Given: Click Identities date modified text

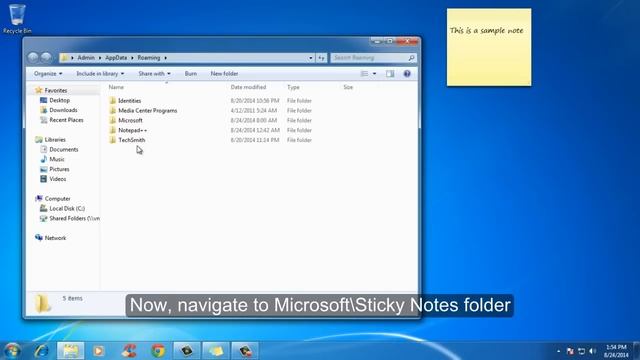Looking at the screenshot, I should 255,101.
